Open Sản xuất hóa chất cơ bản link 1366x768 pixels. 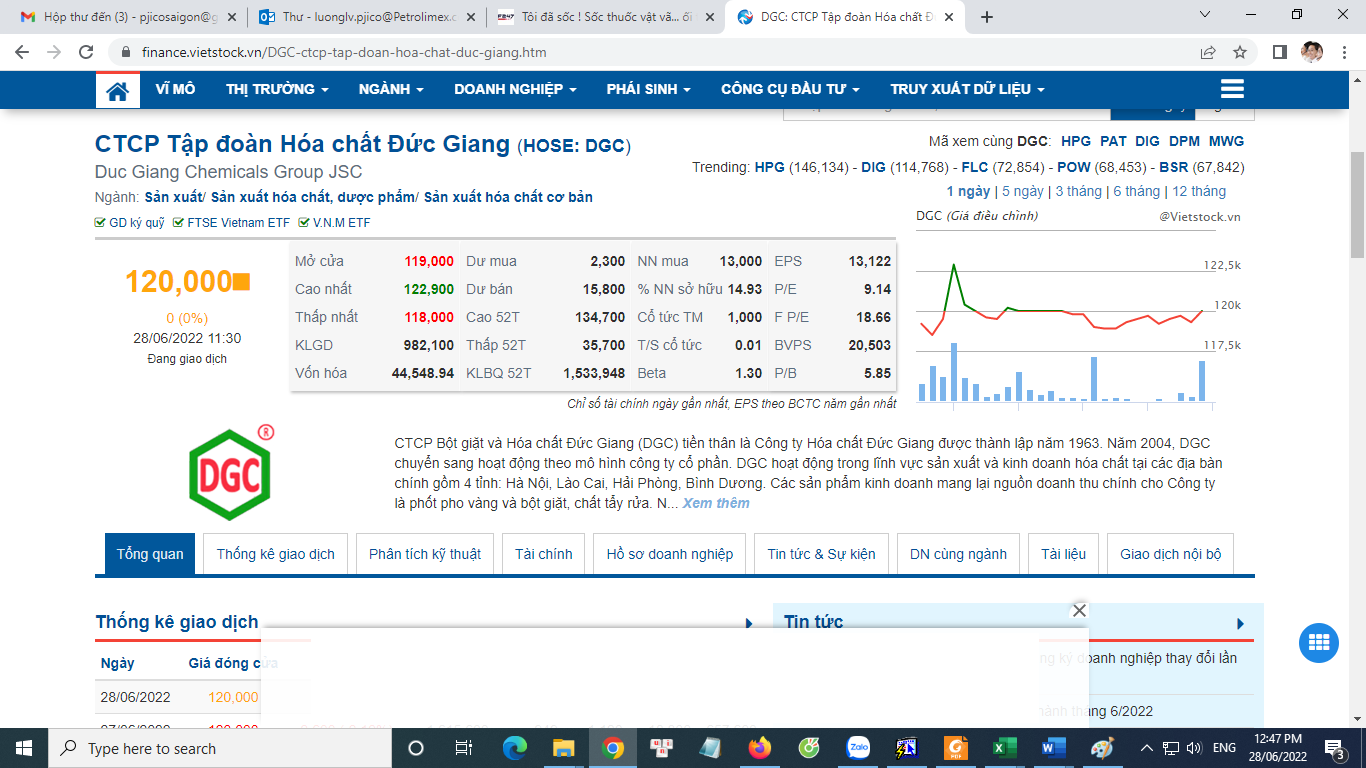point(508,197)
